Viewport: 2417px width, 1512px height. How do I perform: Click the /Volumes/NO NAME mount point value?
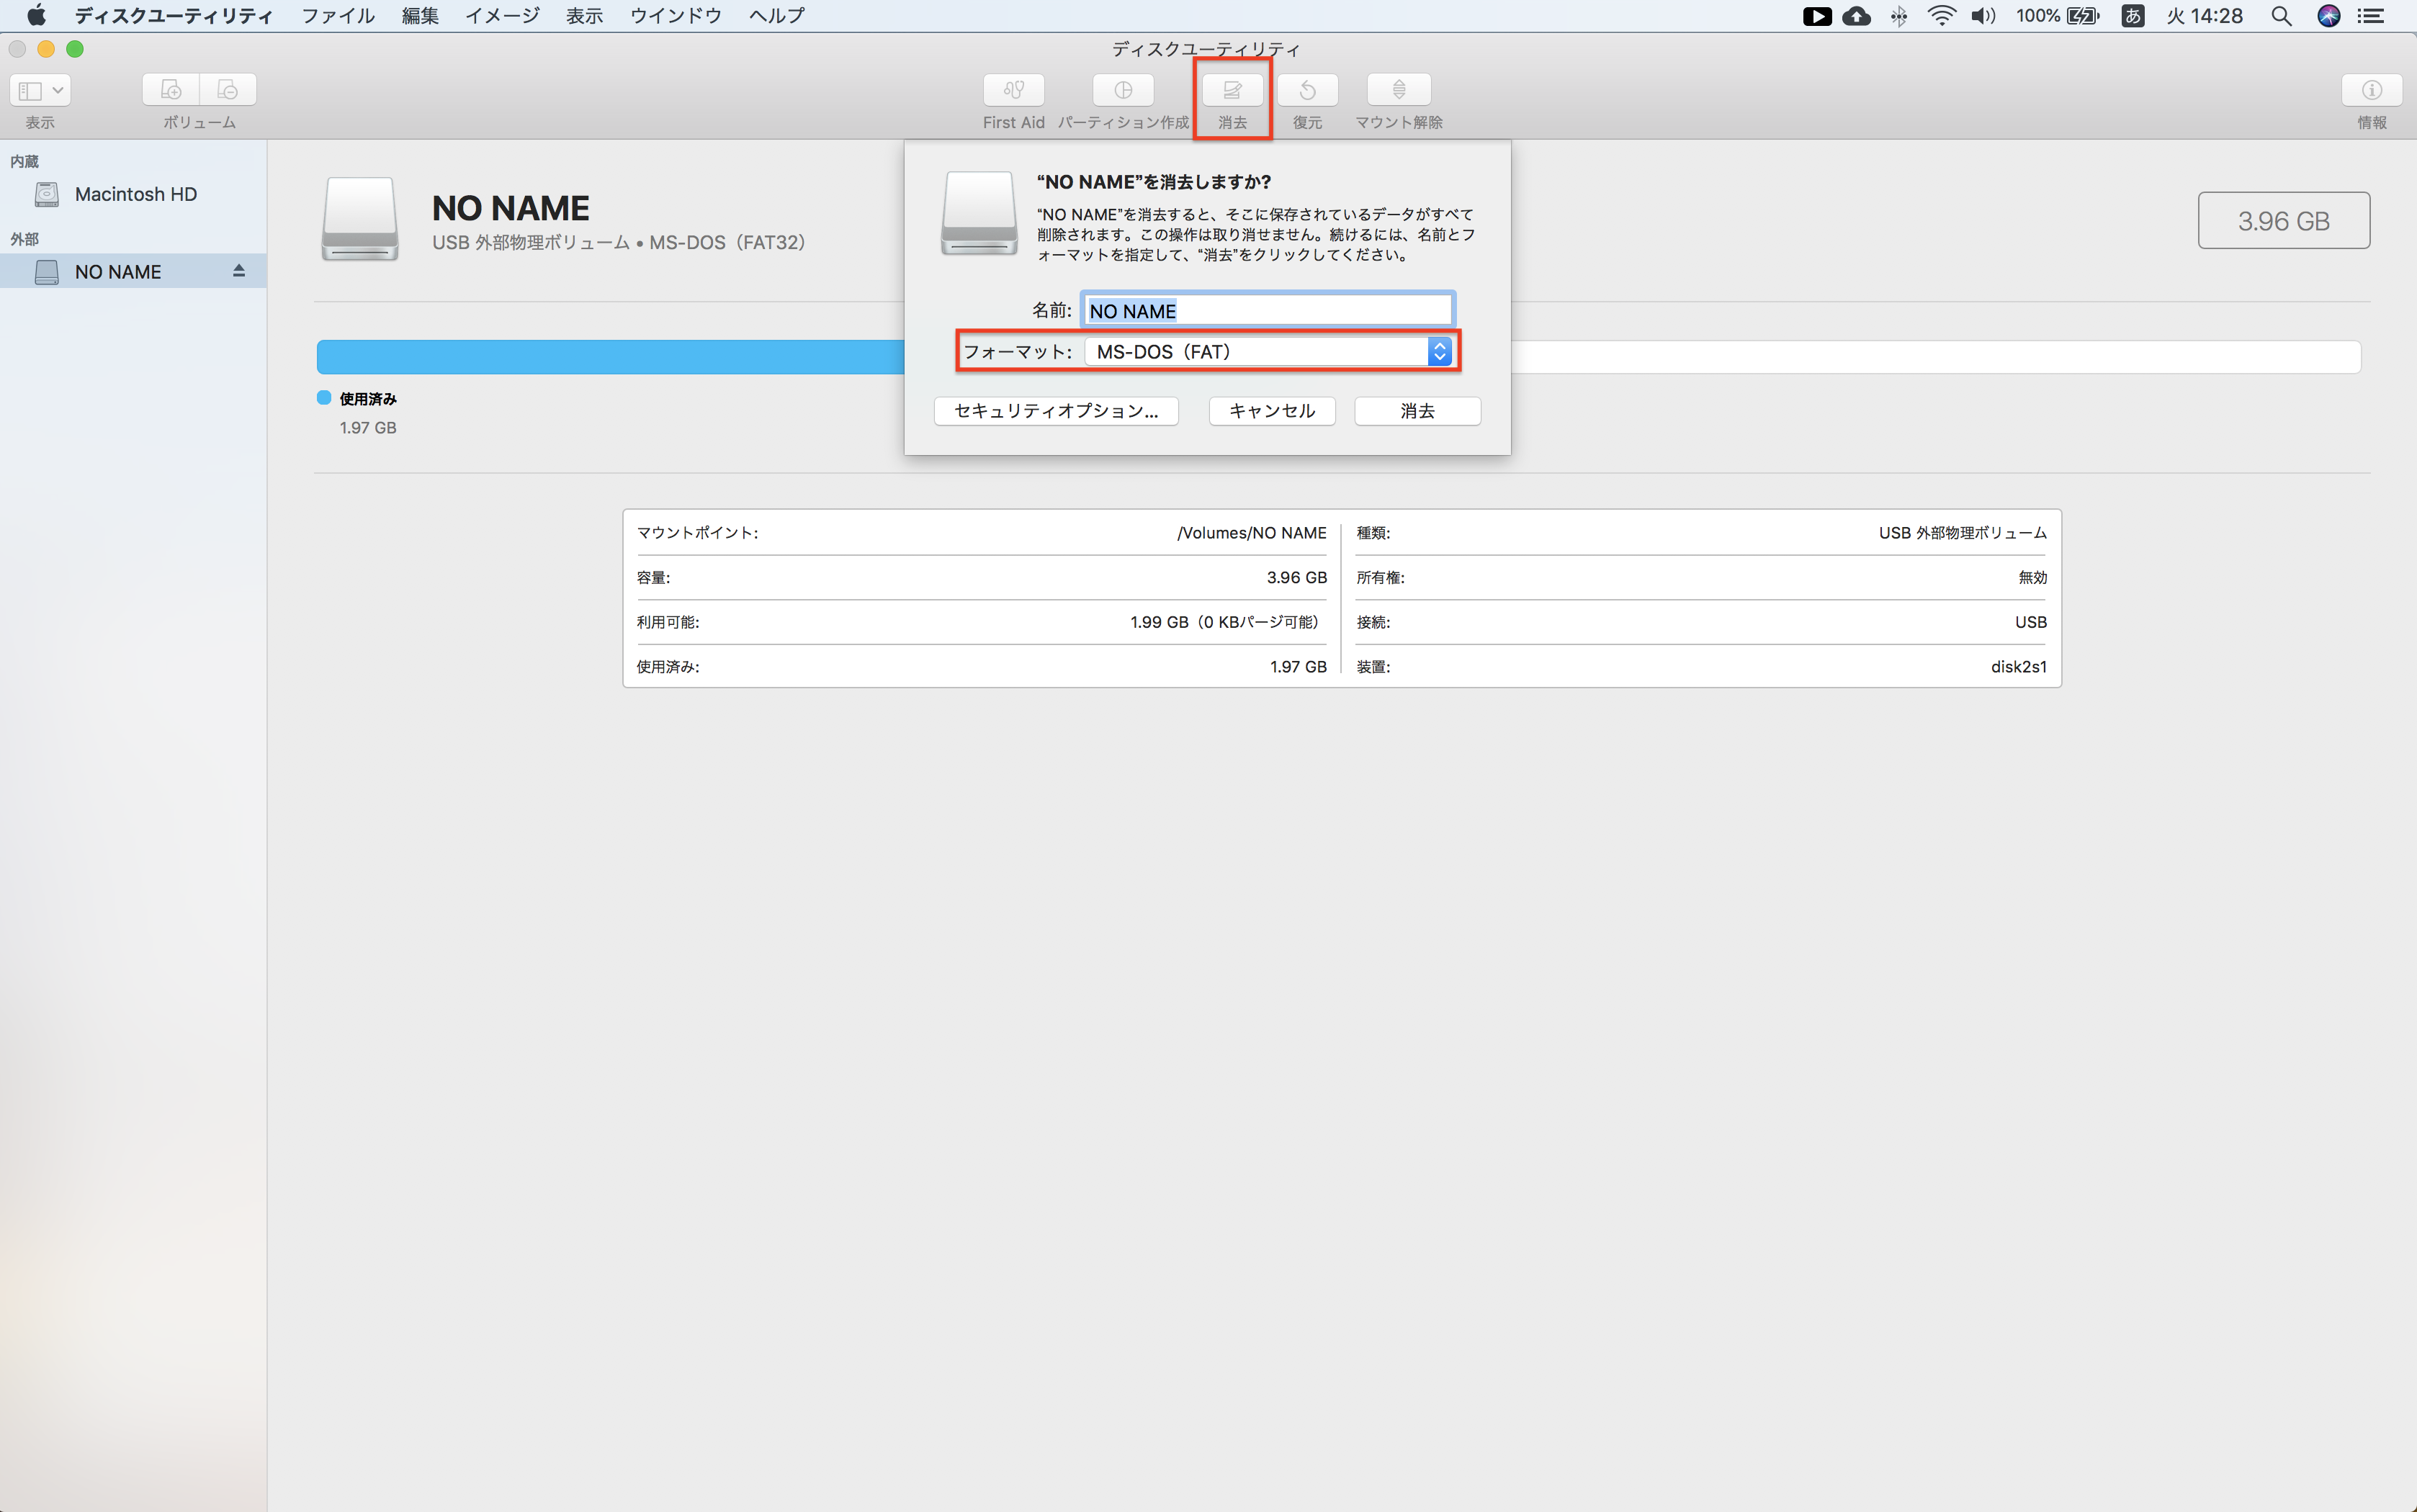click(x=1252, y=533)
